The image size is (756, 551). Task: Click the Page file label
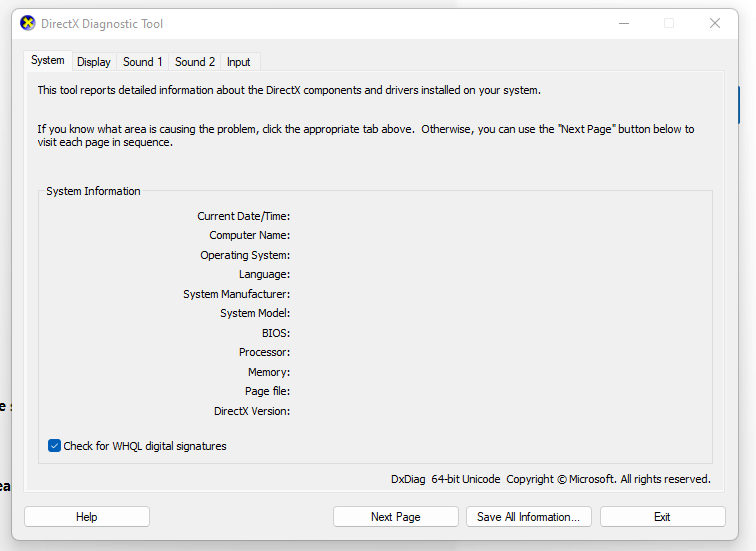[267, 391]
